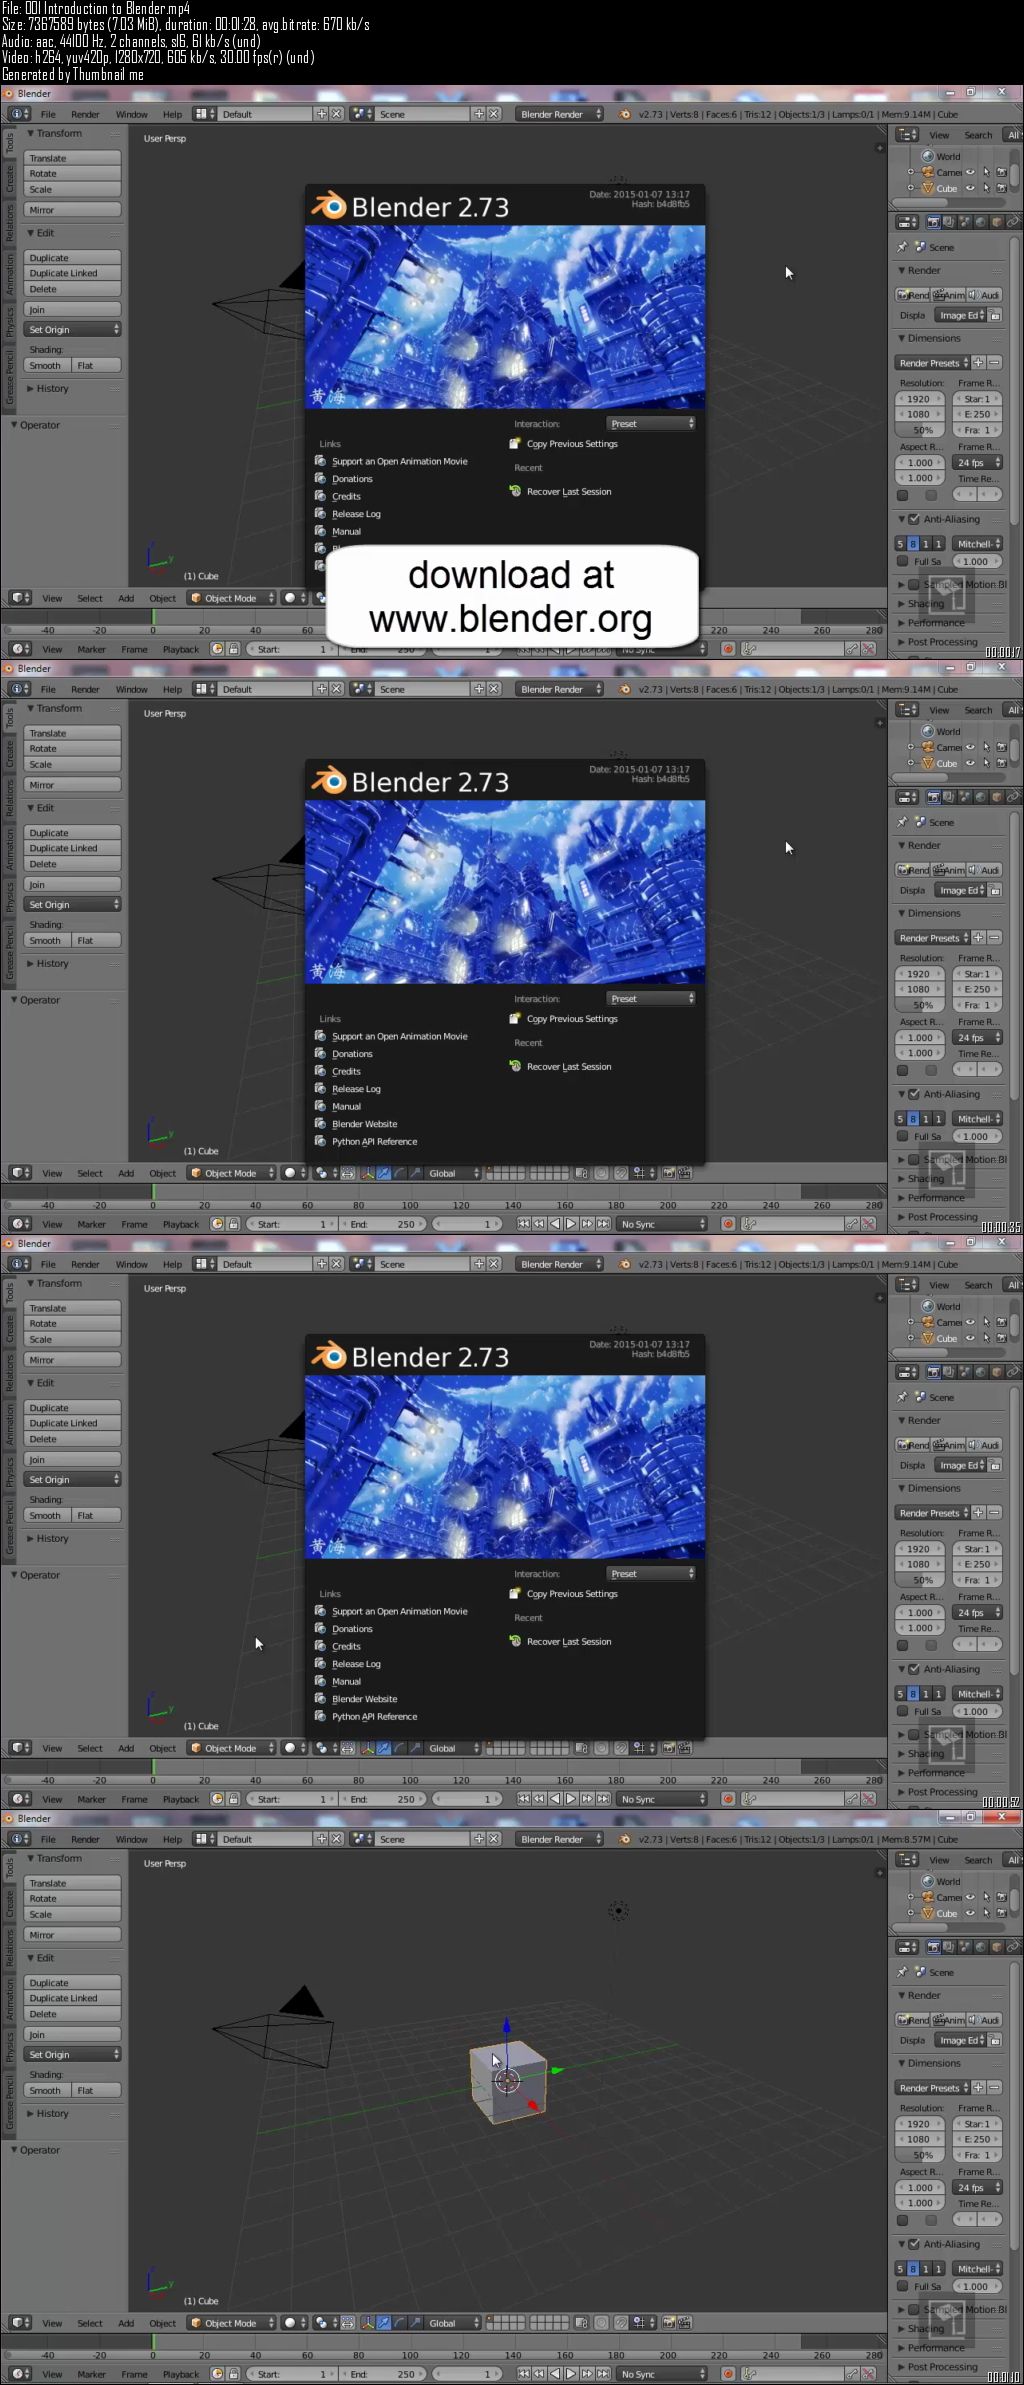Open Blender Render engine dropdown in last frame

[x=560, y=1839]
